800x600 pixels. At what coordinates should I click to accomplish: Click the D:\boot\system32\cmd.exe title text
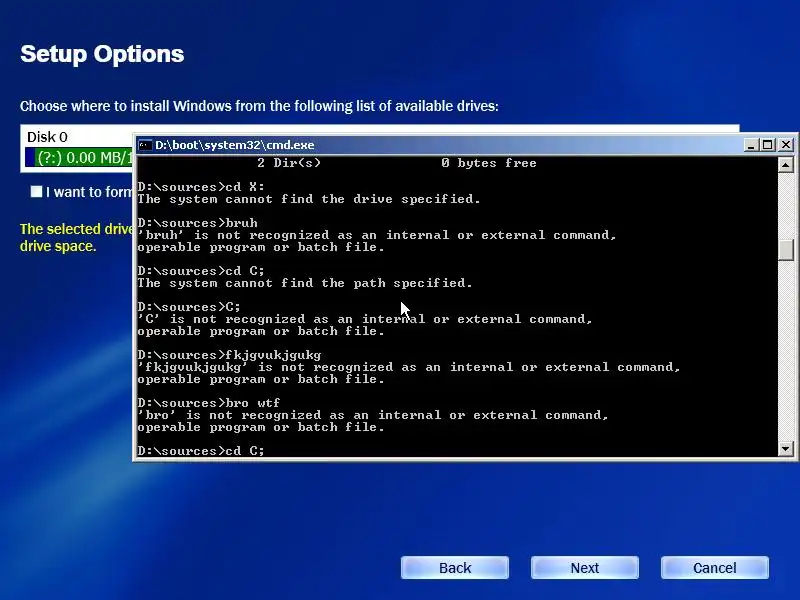235,145
